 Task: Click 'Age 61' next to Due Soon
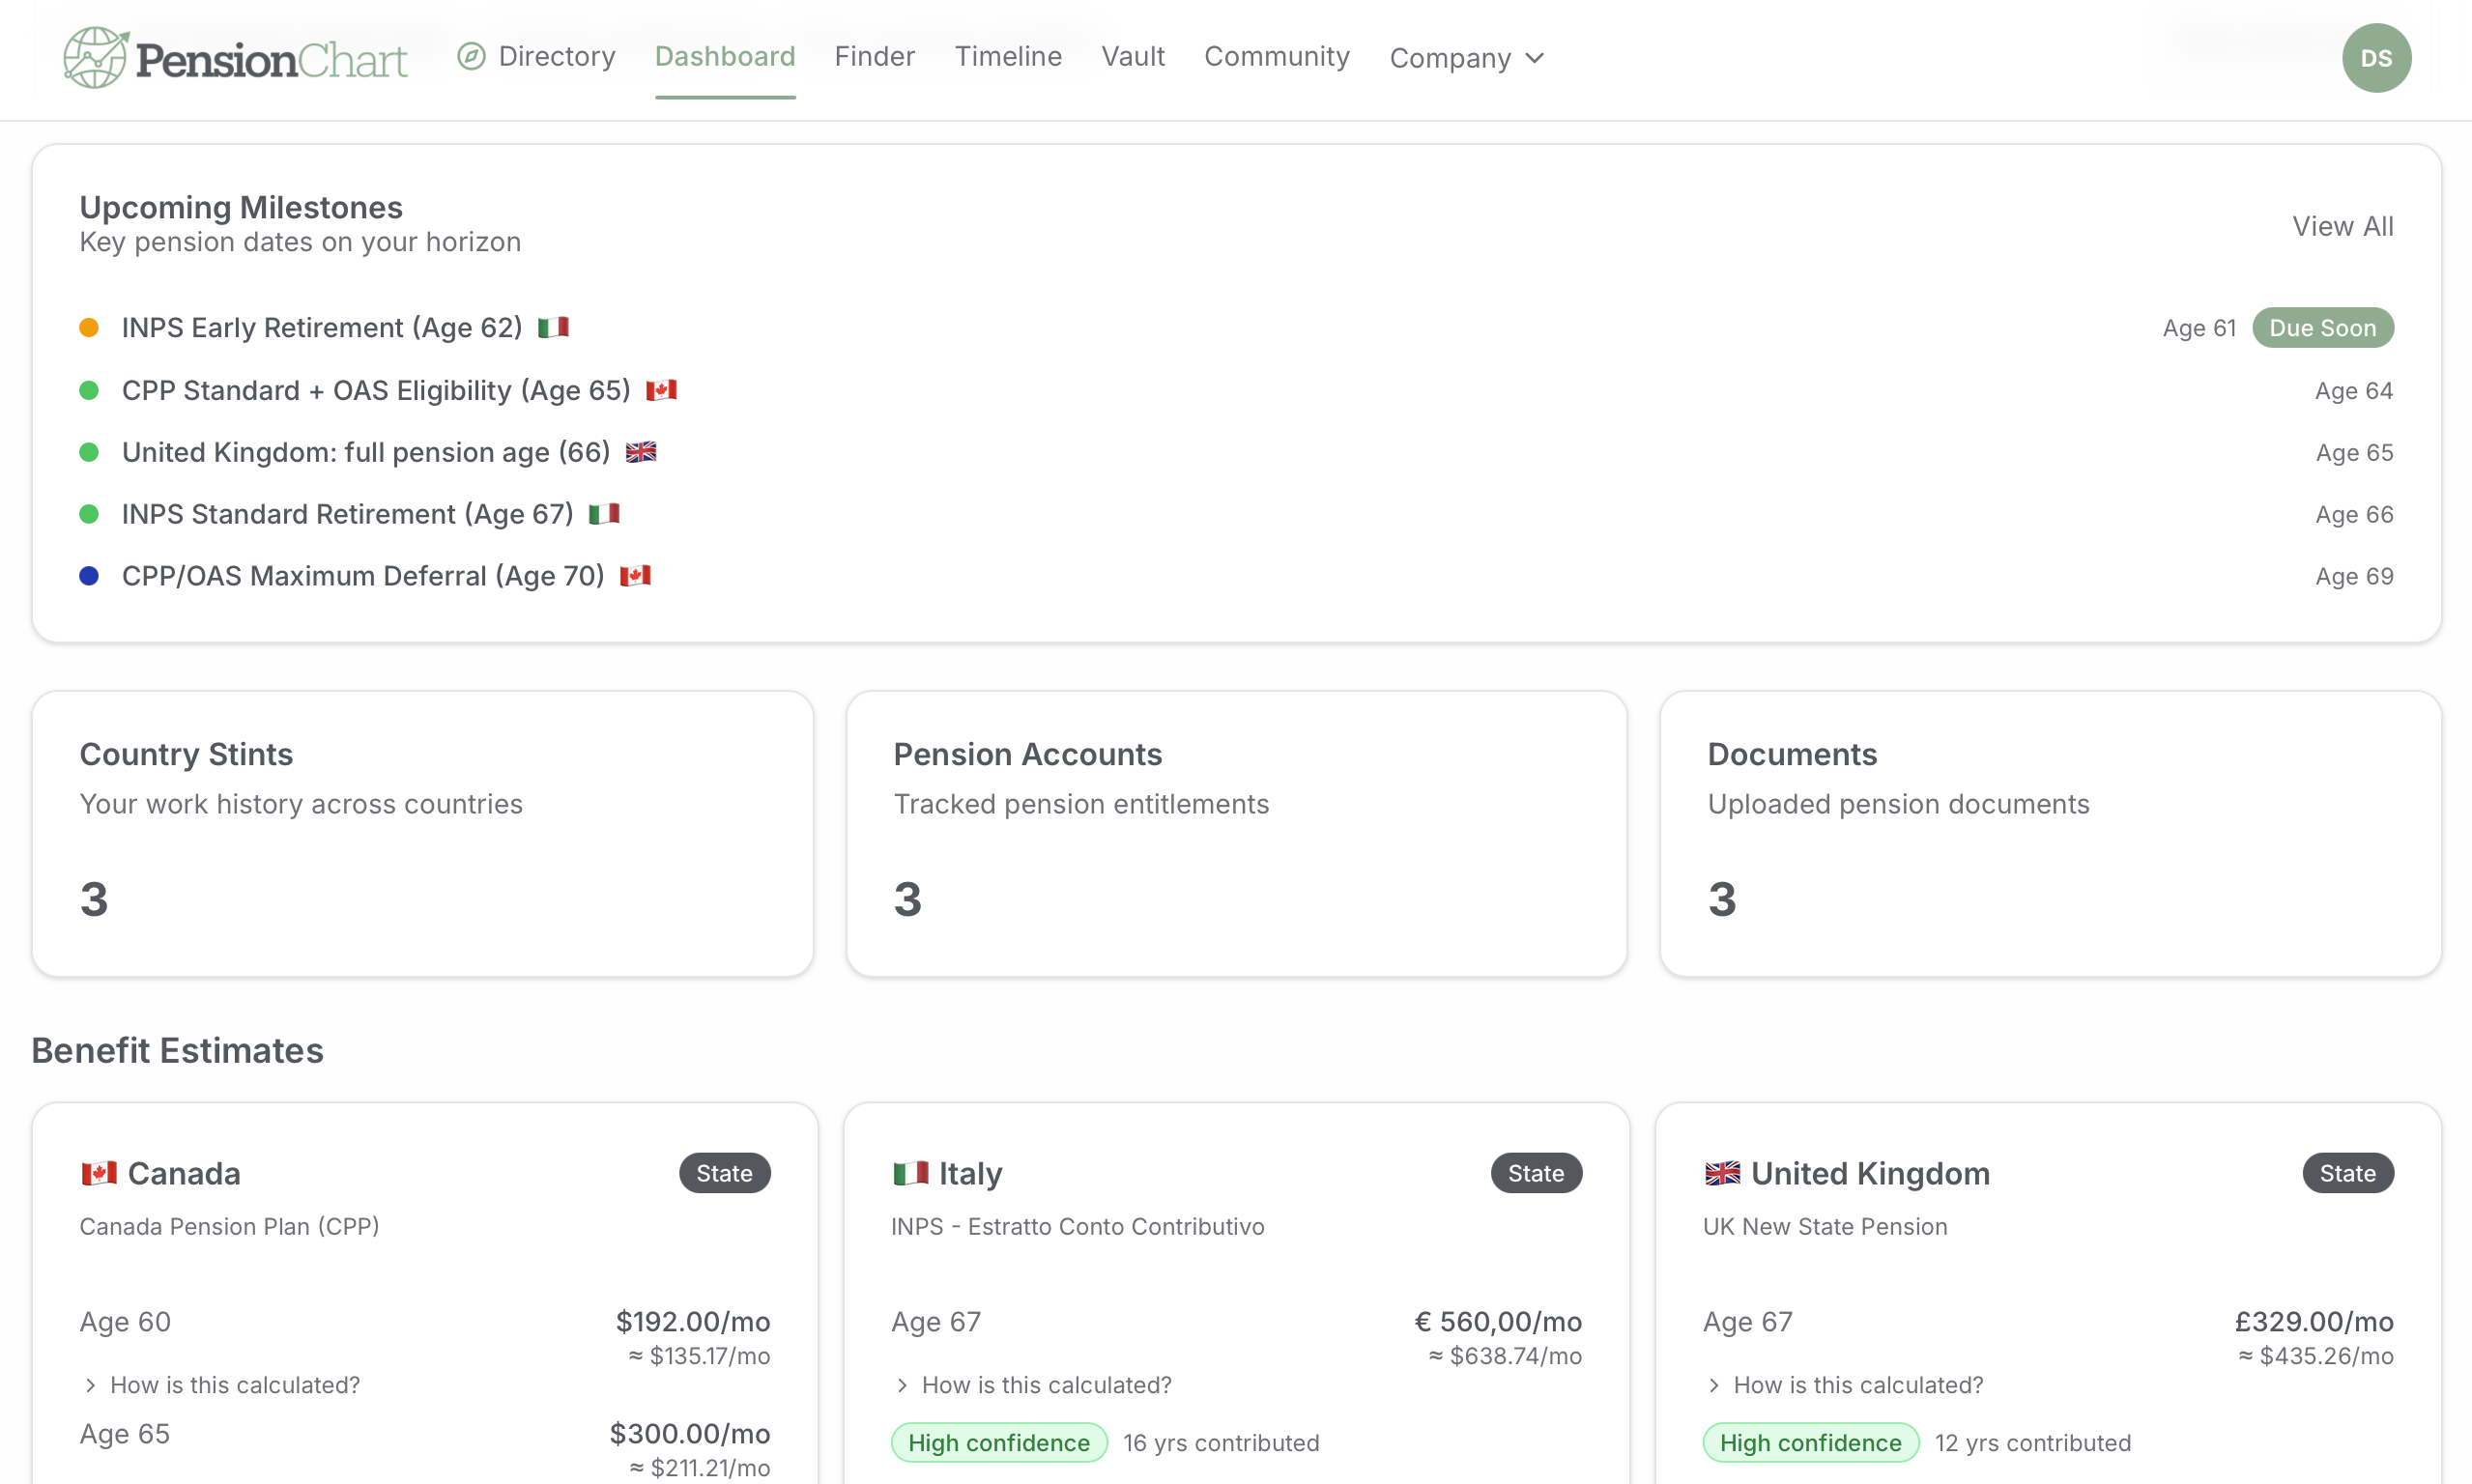(2199, 328)
